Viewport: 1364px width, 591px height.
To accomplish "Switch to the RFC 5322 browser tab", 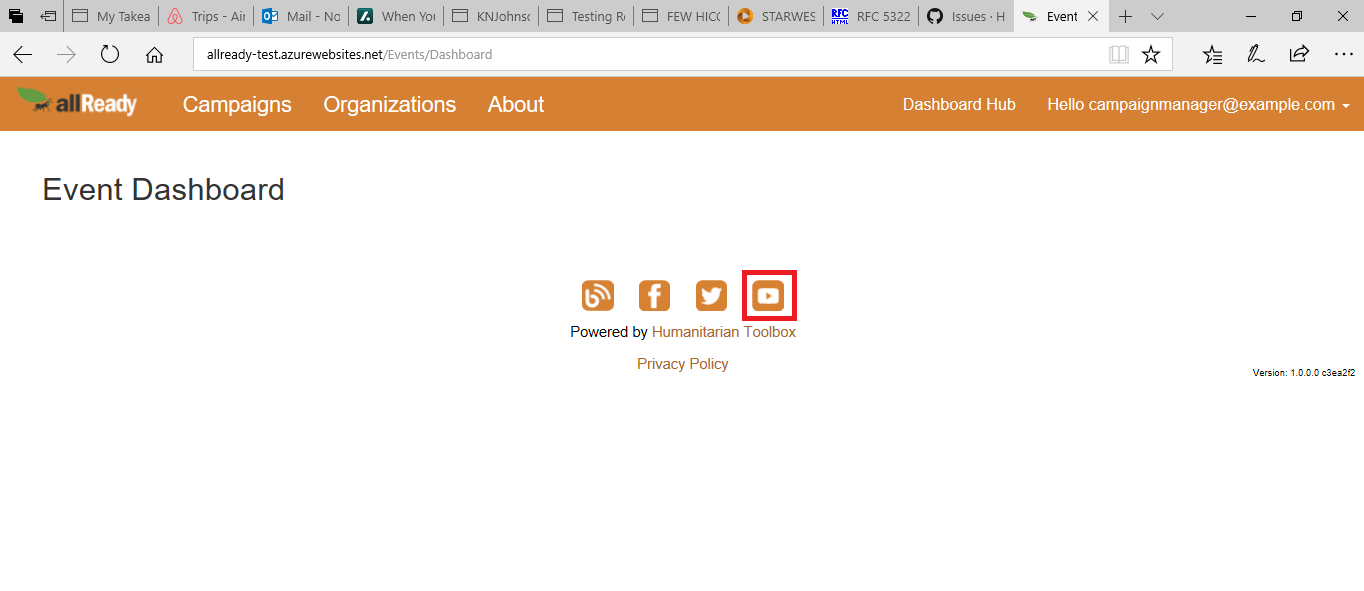I will [871, 16].
